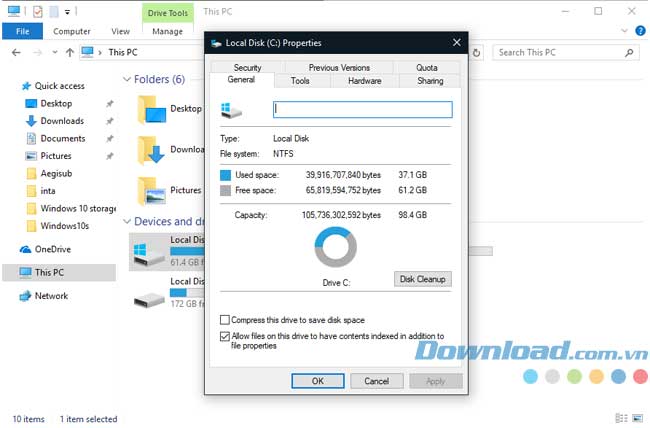The height and width of the screenshot is (428, 650).
Task: Select the second Local Disk drive icon
Action: click(149, 299)
